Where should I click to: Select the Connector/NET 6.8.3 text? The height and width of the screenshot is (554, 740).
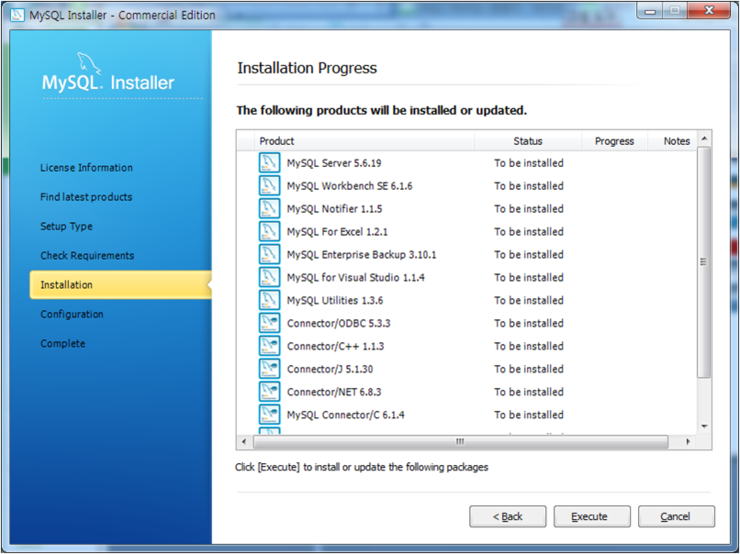tap(334, 392)
